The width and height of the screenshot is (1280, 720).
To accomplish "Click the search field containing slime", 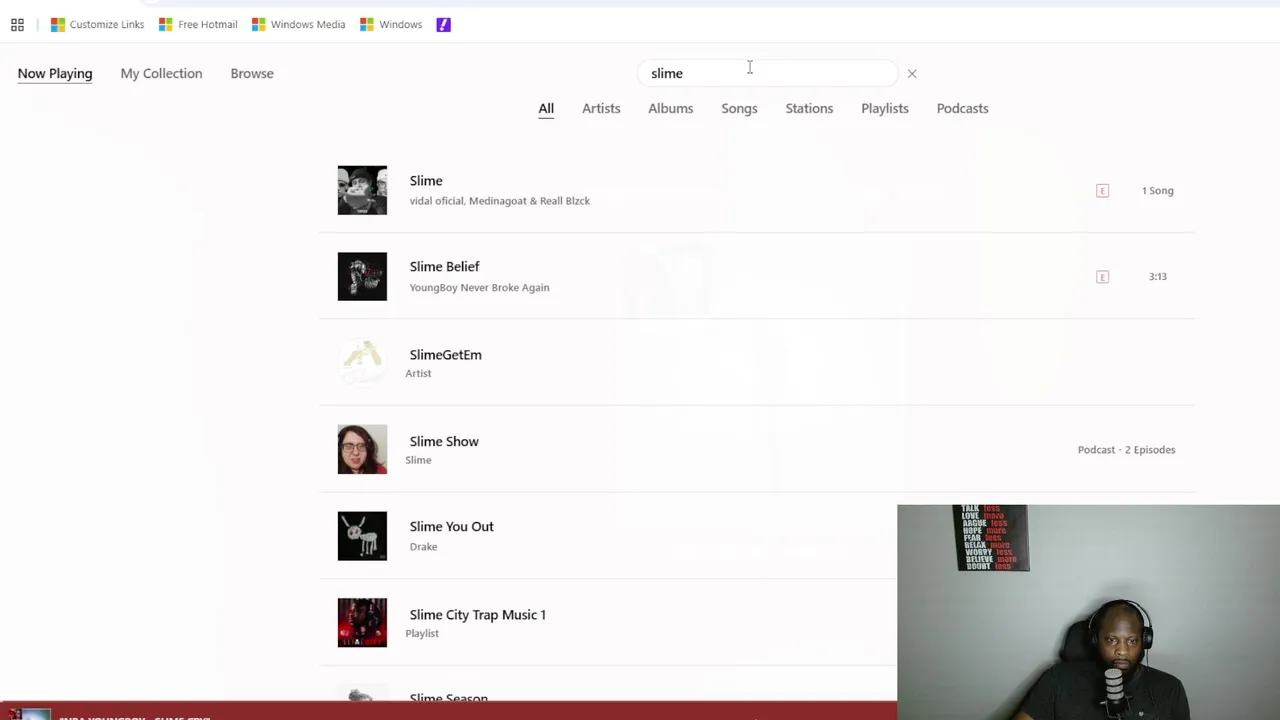I will coord(768,73).
